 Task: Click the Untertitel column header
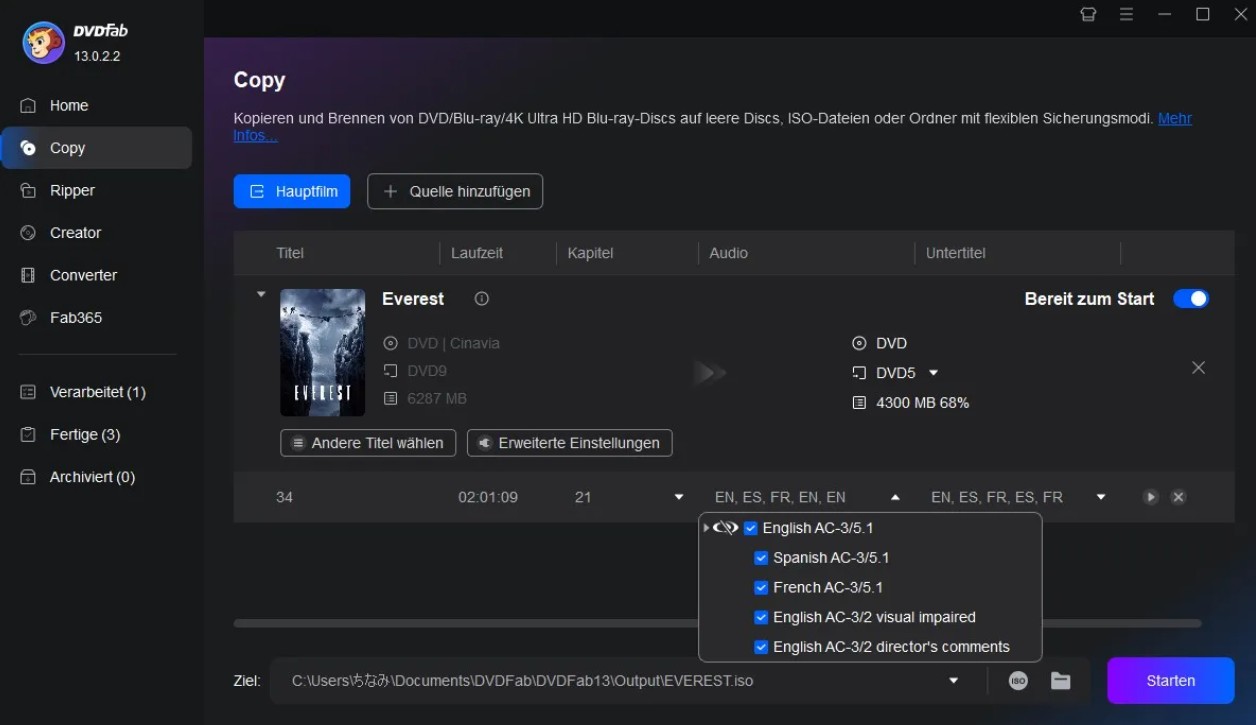[x=955, y=253]
